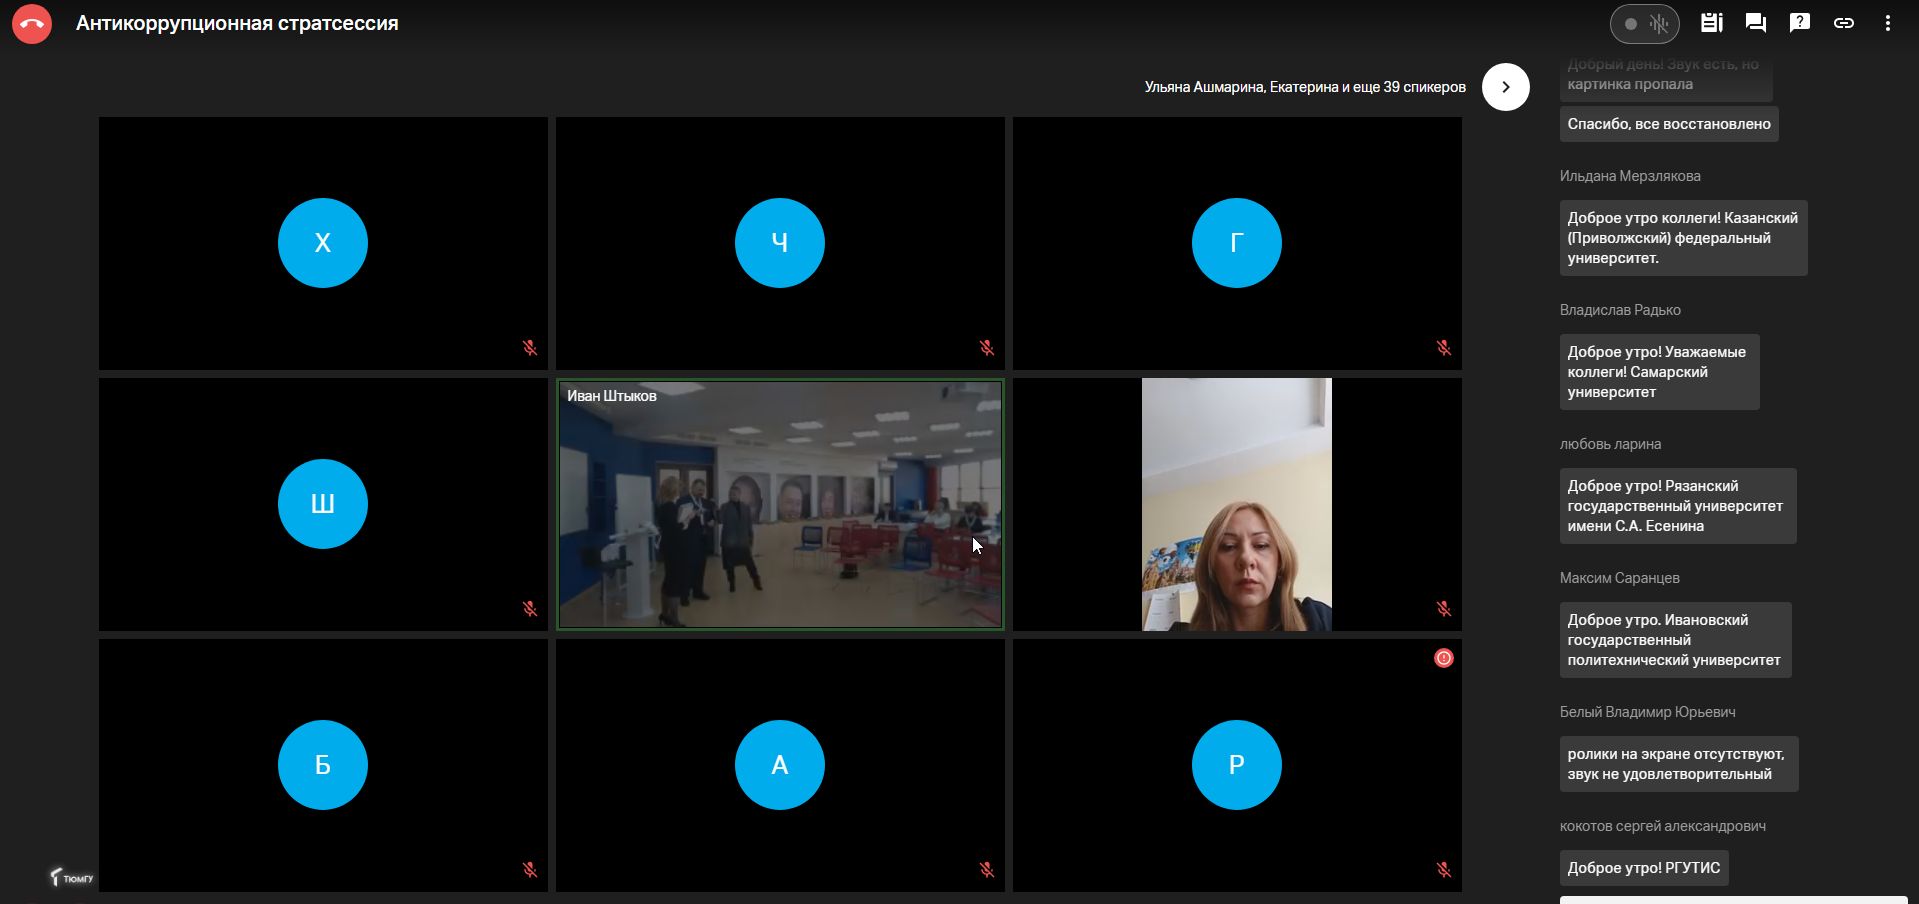Expand the speakers list 'и еще 39 спикеров'

pyautogui.click(x=1304, y=87)
